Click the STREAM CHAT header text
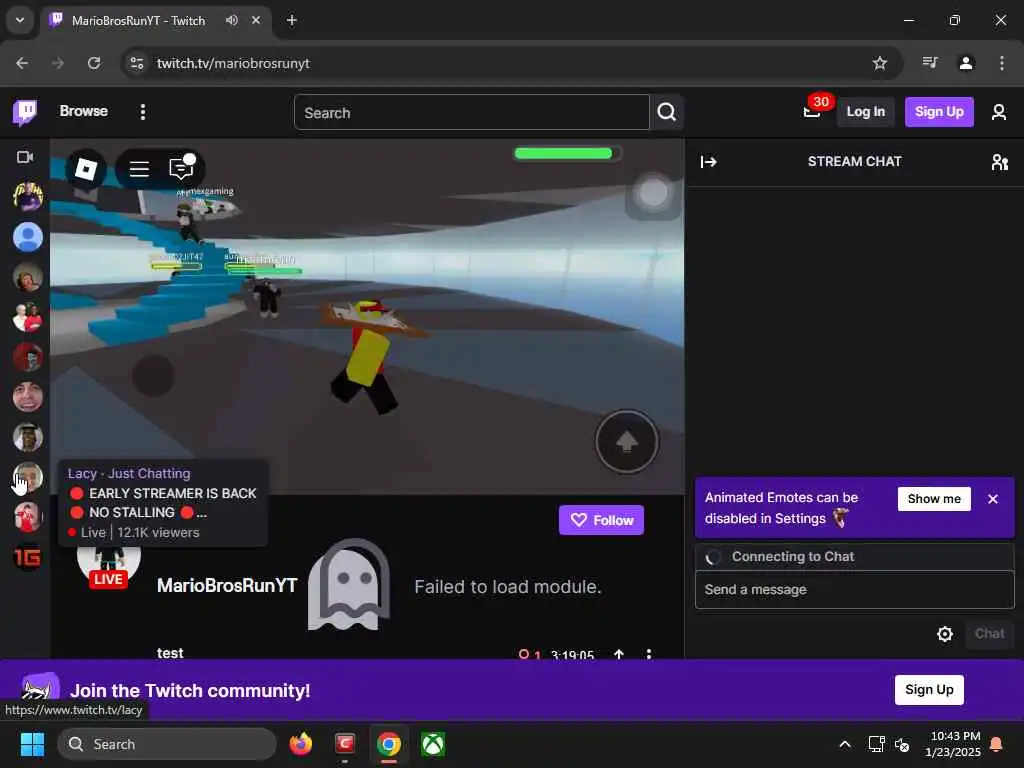1024x768 pixels. (854, 161)
